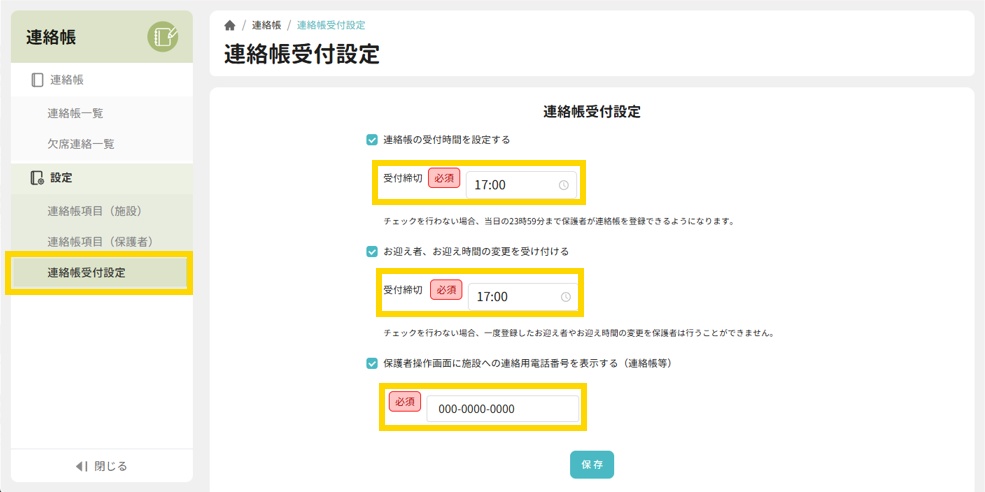Click the first 受付締切 time field
The height and width of the screenshot is (492, 985).
[510, 185]
